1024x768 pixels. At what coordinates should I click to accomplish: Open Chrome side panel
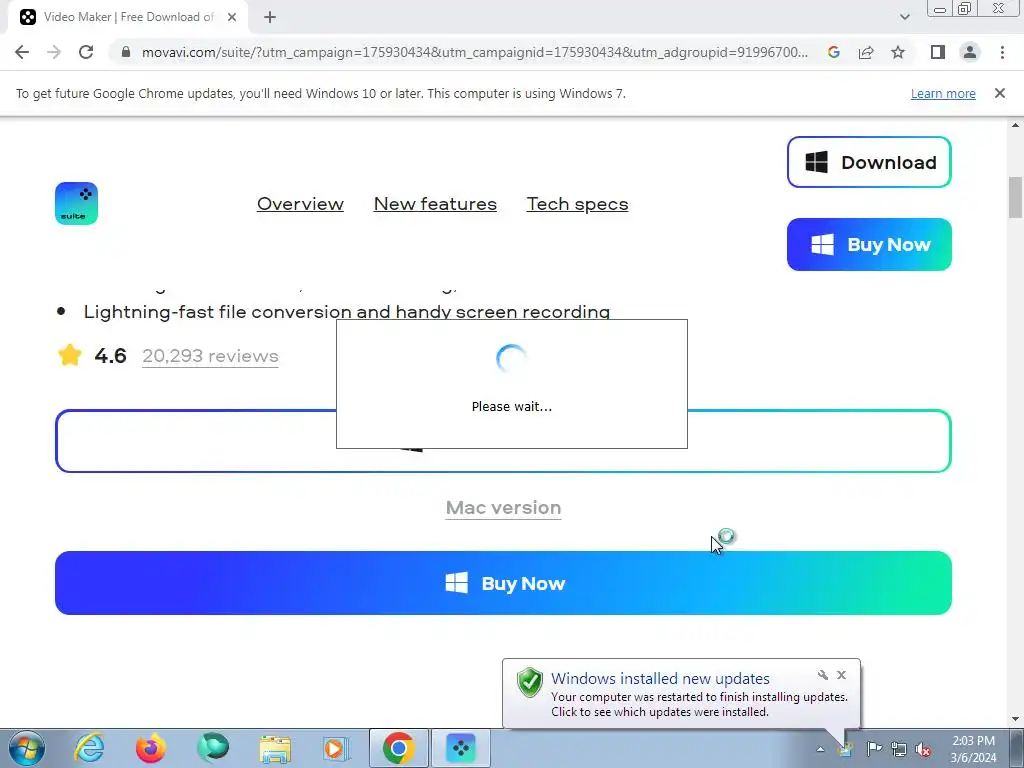938,52
